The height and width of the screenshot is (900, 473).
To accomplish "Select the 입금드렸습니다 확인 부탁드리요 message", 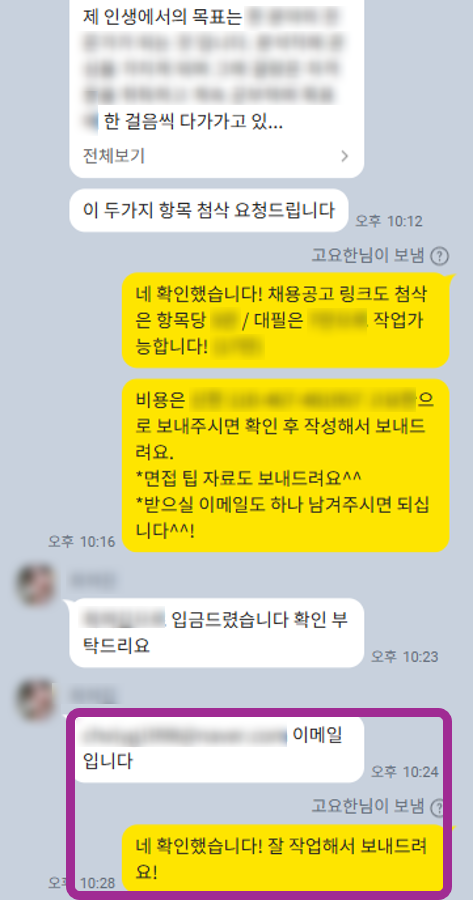I will coord(216,633).
